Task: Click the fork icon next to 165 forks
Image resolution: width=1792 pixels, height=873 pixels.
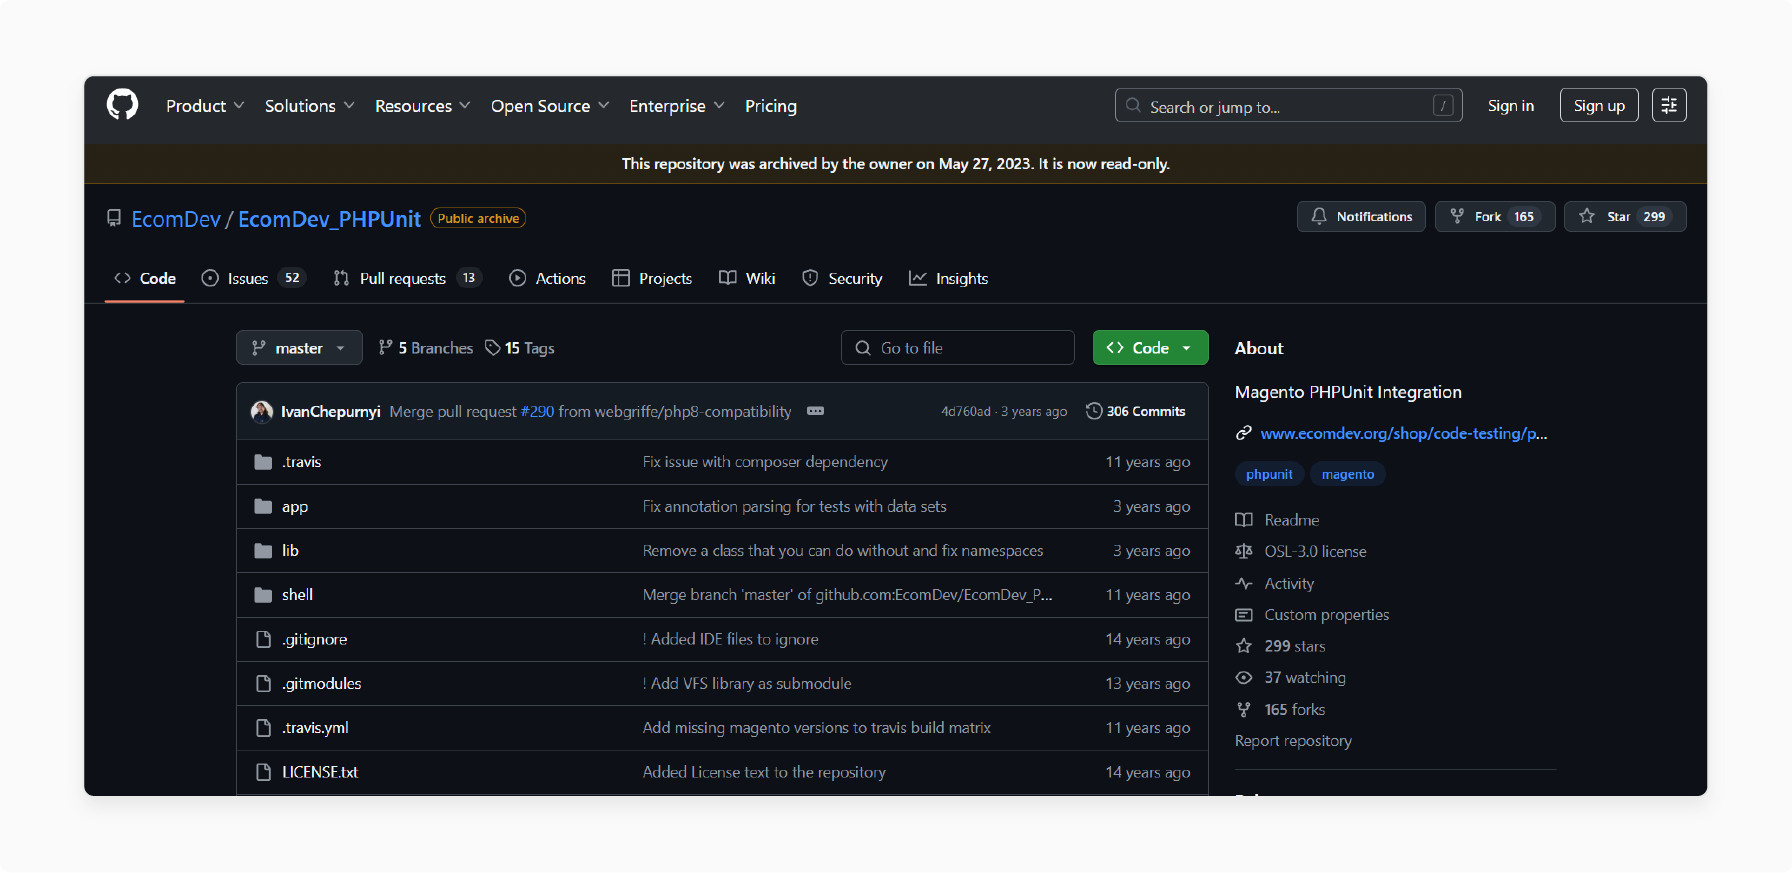Action: click(x=1244, y=709)
